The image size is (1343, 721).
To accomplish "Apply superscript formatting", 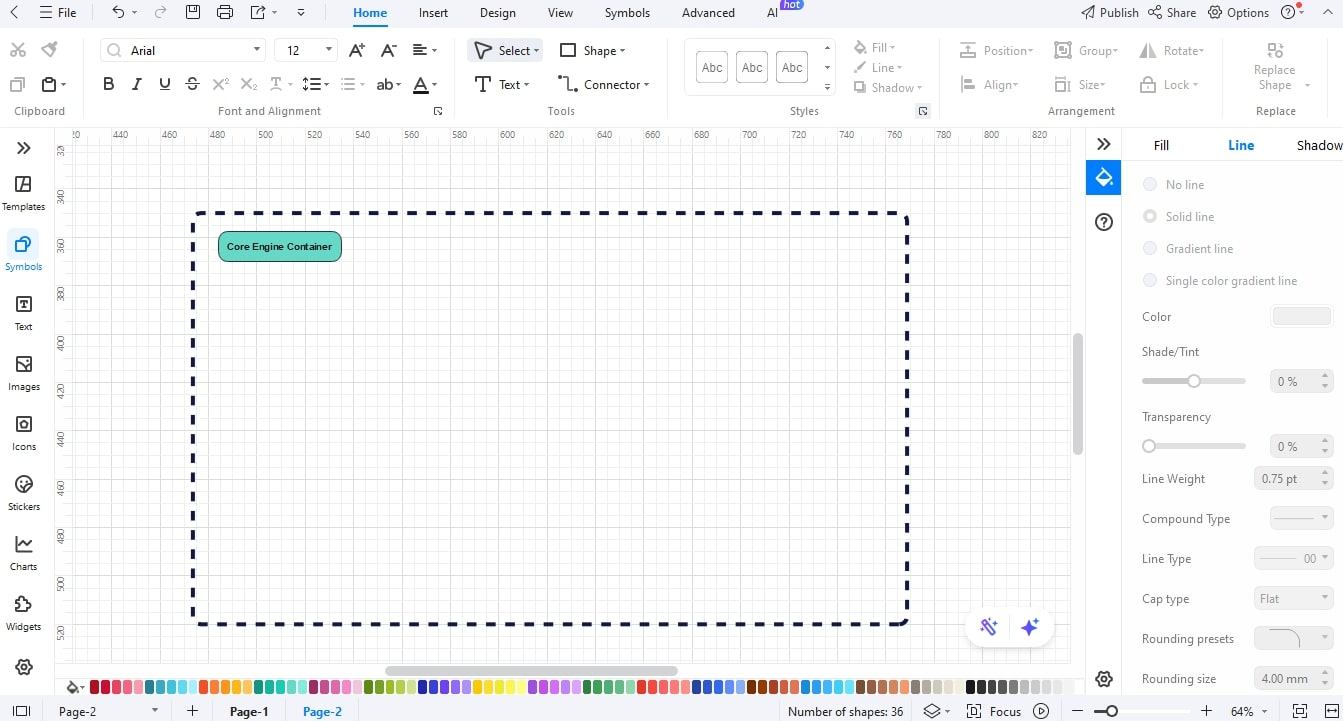I will pos(221,85).
